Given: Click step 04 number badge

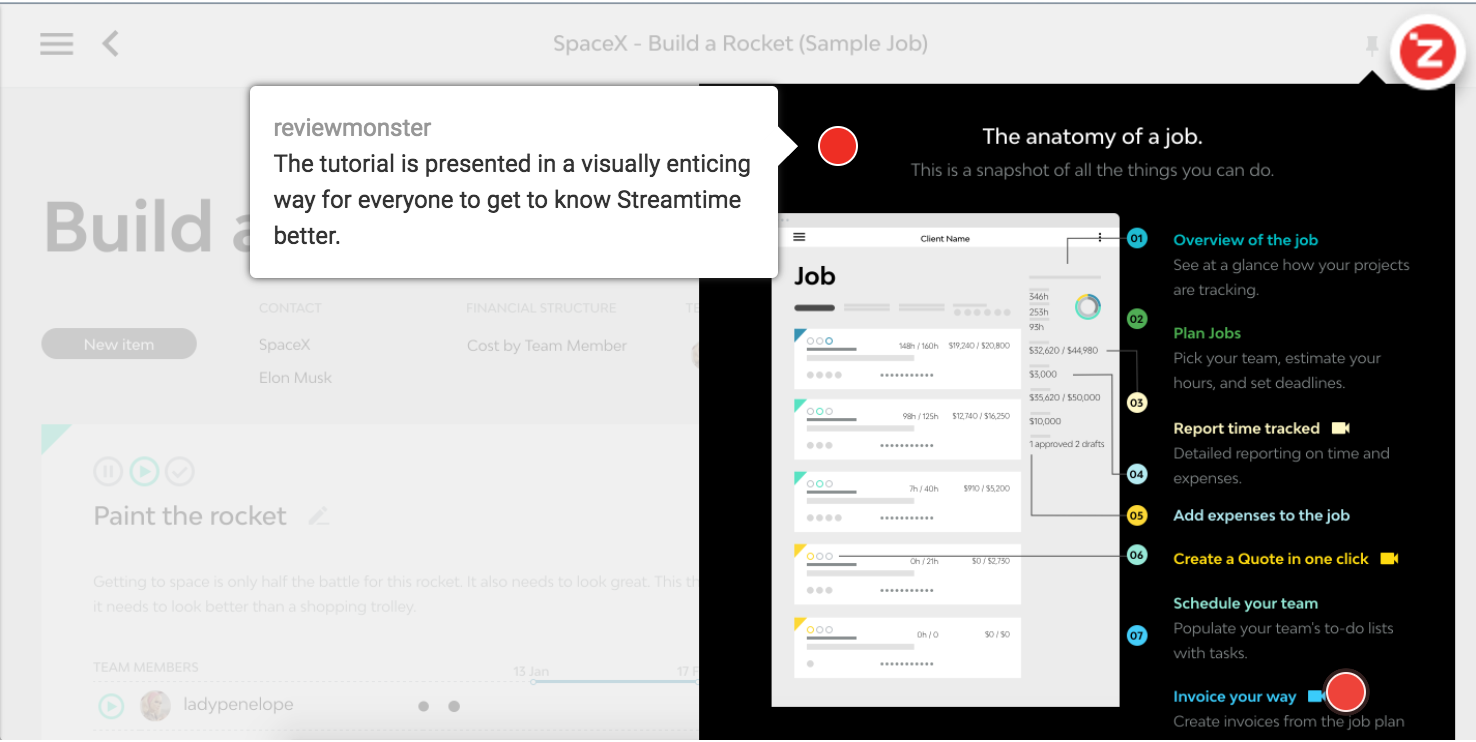Looking at the screenshot, I should coord(1136,474).
